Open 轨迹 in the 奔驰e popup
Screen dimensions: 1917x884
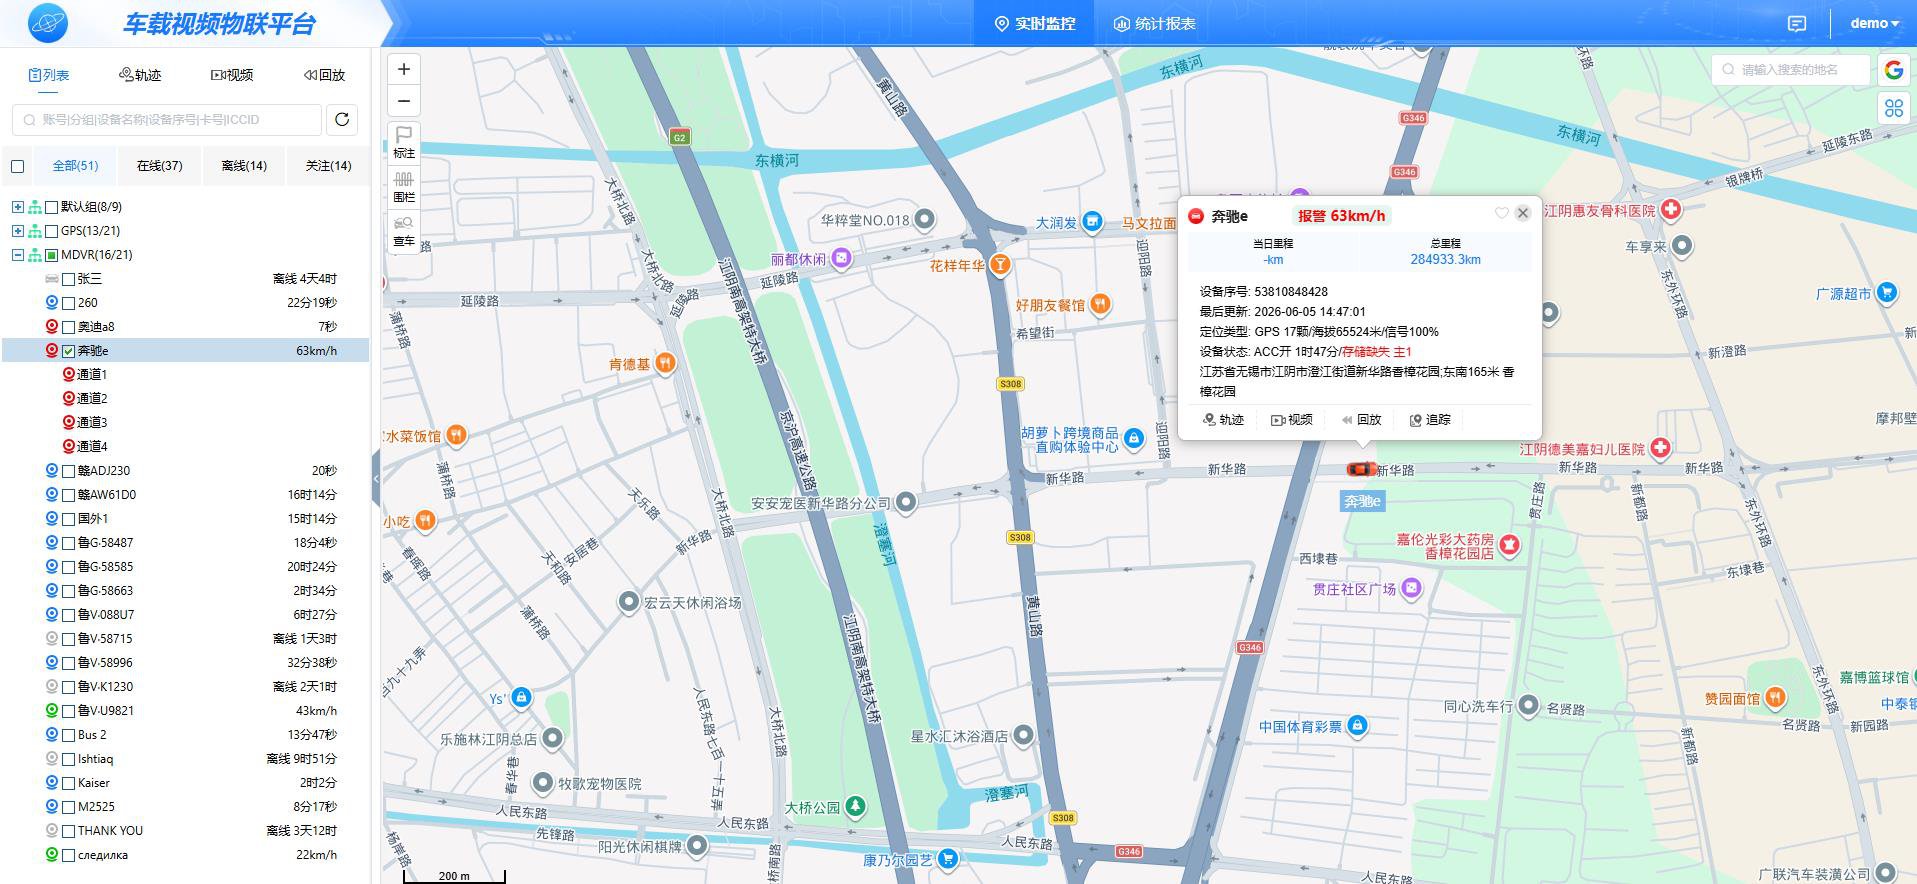tap(1223, 420)
